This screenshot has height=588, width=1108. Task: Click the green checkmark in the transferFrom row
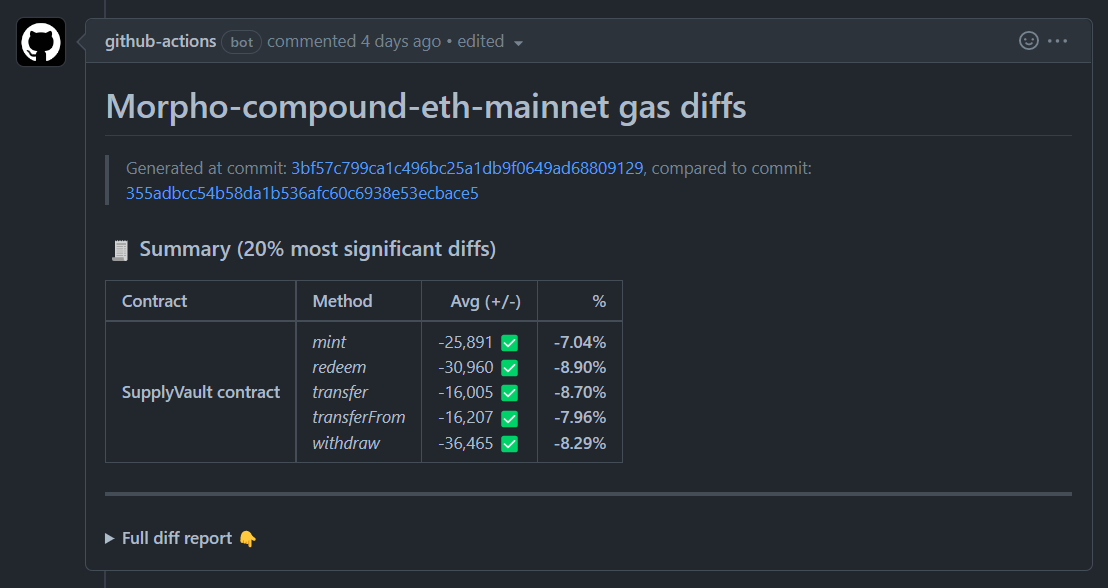(x=509, y=418)
